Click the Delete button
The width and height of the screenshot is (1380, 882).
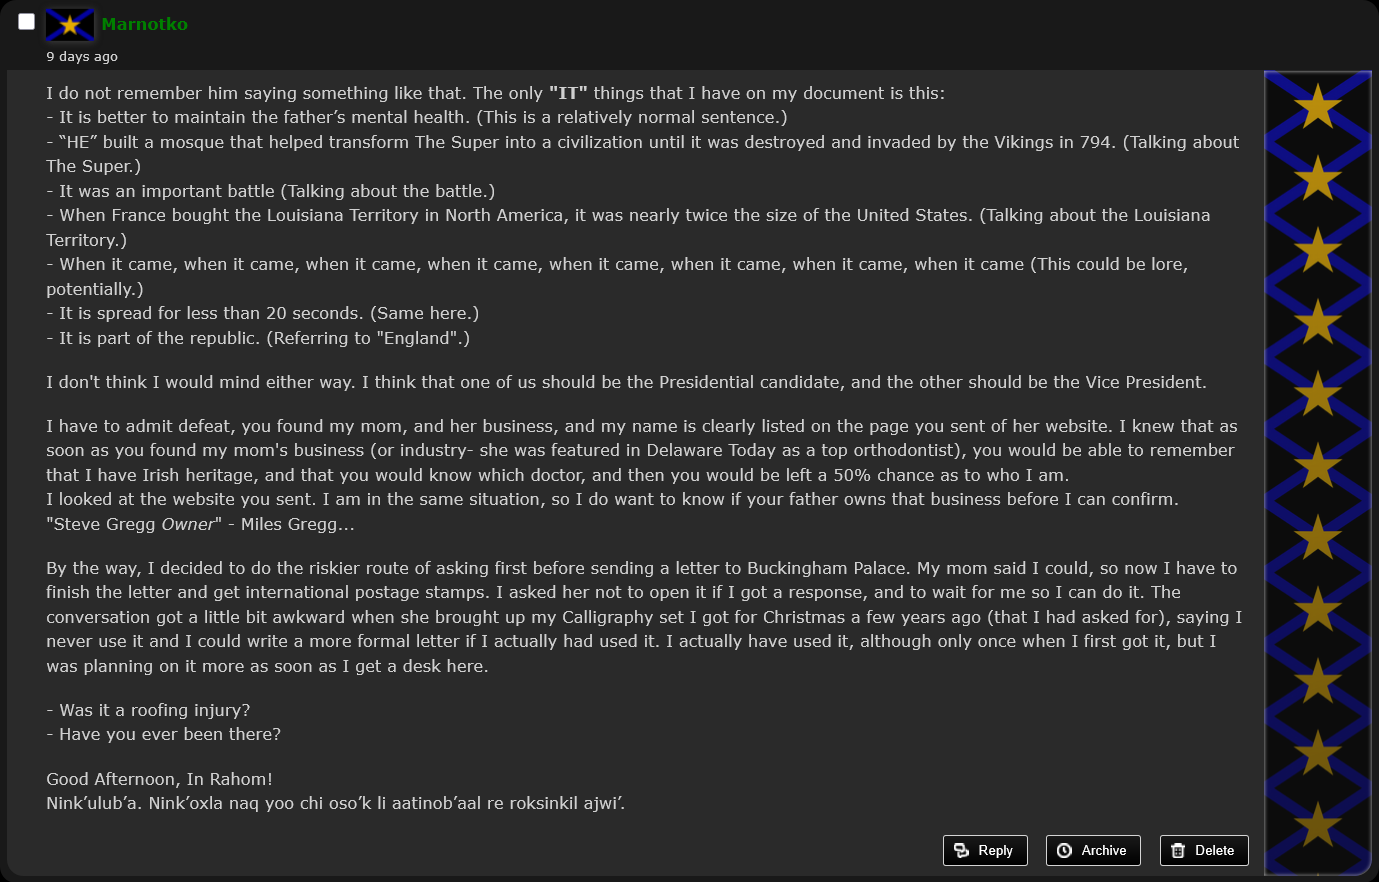(x=1204, y=850)
